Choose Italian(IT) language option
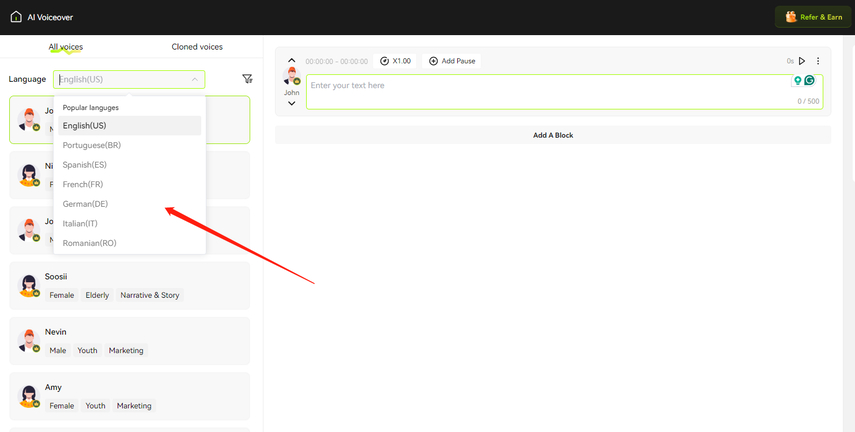 [130, 224]
